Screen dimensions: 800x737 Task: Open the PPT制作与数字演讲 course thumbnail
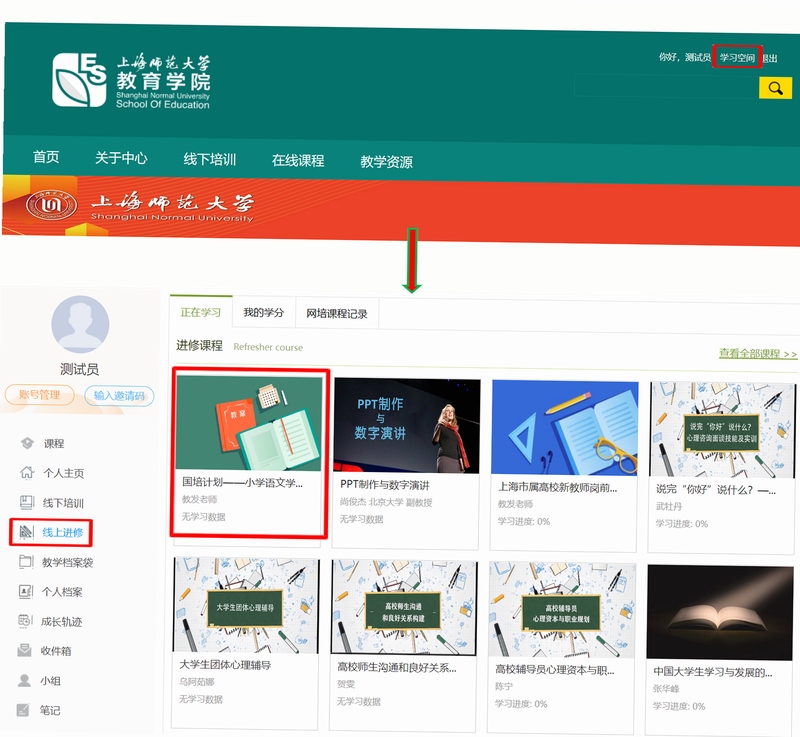pyautogui.click(x=407, y=426)
